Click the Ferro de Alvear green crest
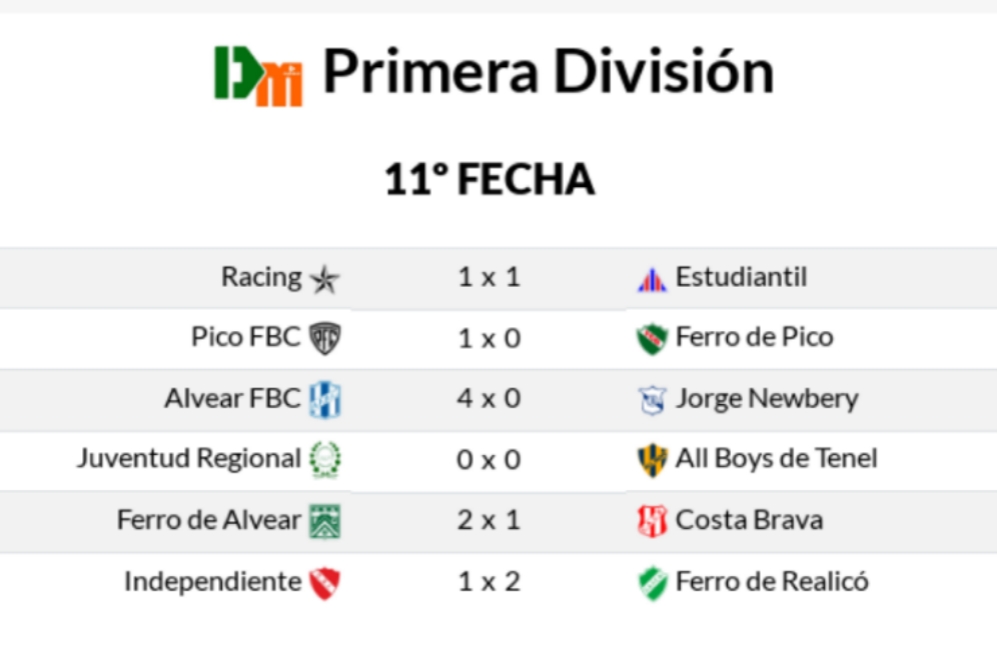Viewport: 997px width, 657px height. [324, 521]
